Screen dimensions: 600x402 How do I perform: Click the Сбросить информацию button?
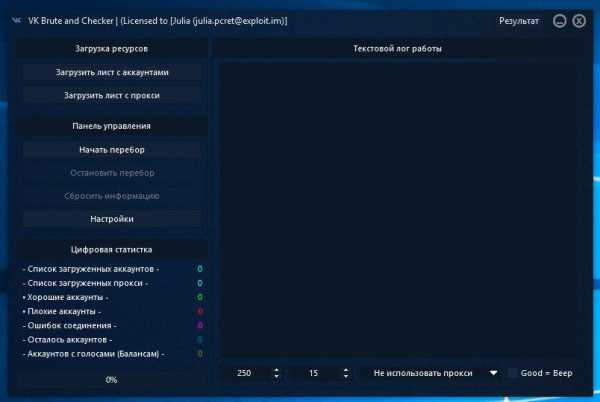[x=112, y=196]
